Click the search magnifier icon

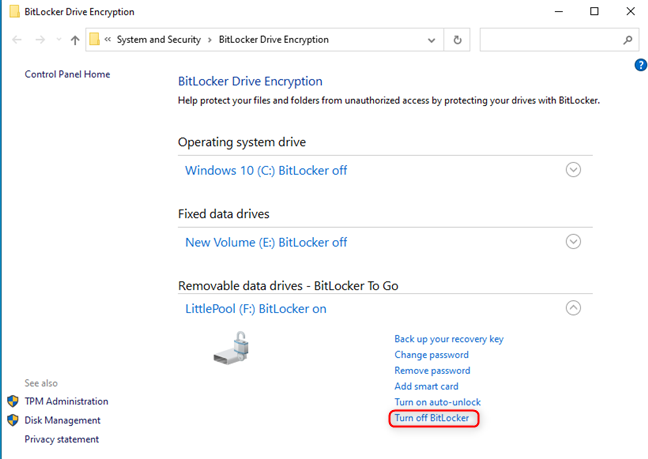(628, 40)
